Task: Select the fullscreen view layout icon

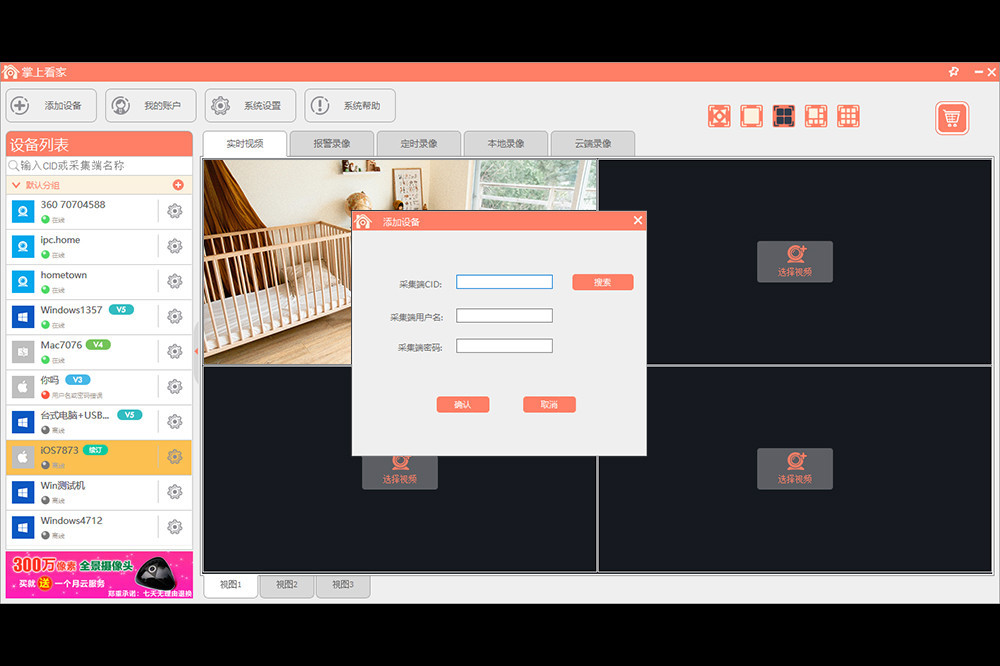Action: click(719, 116)
